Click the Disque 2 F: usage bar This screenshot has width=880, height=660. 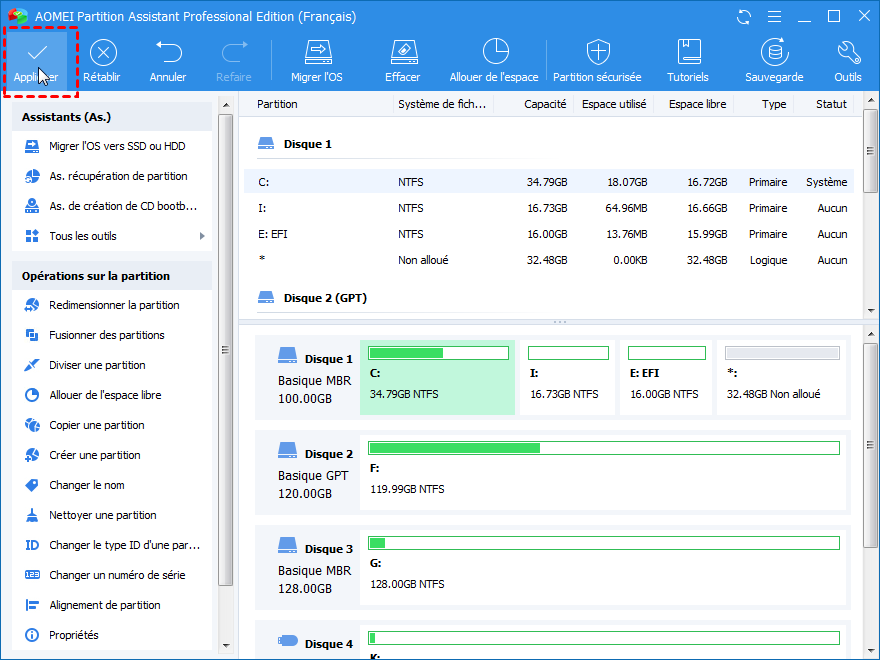[604, 448]
